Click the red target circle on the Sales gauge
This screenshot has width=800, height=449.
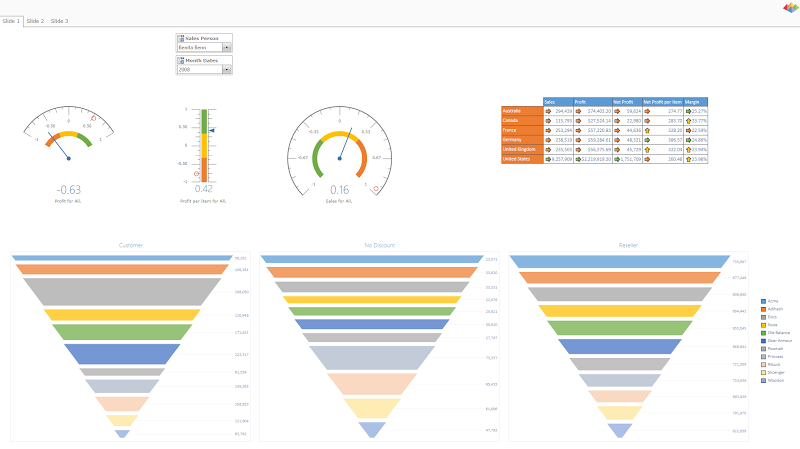click(x=376, y=189)
